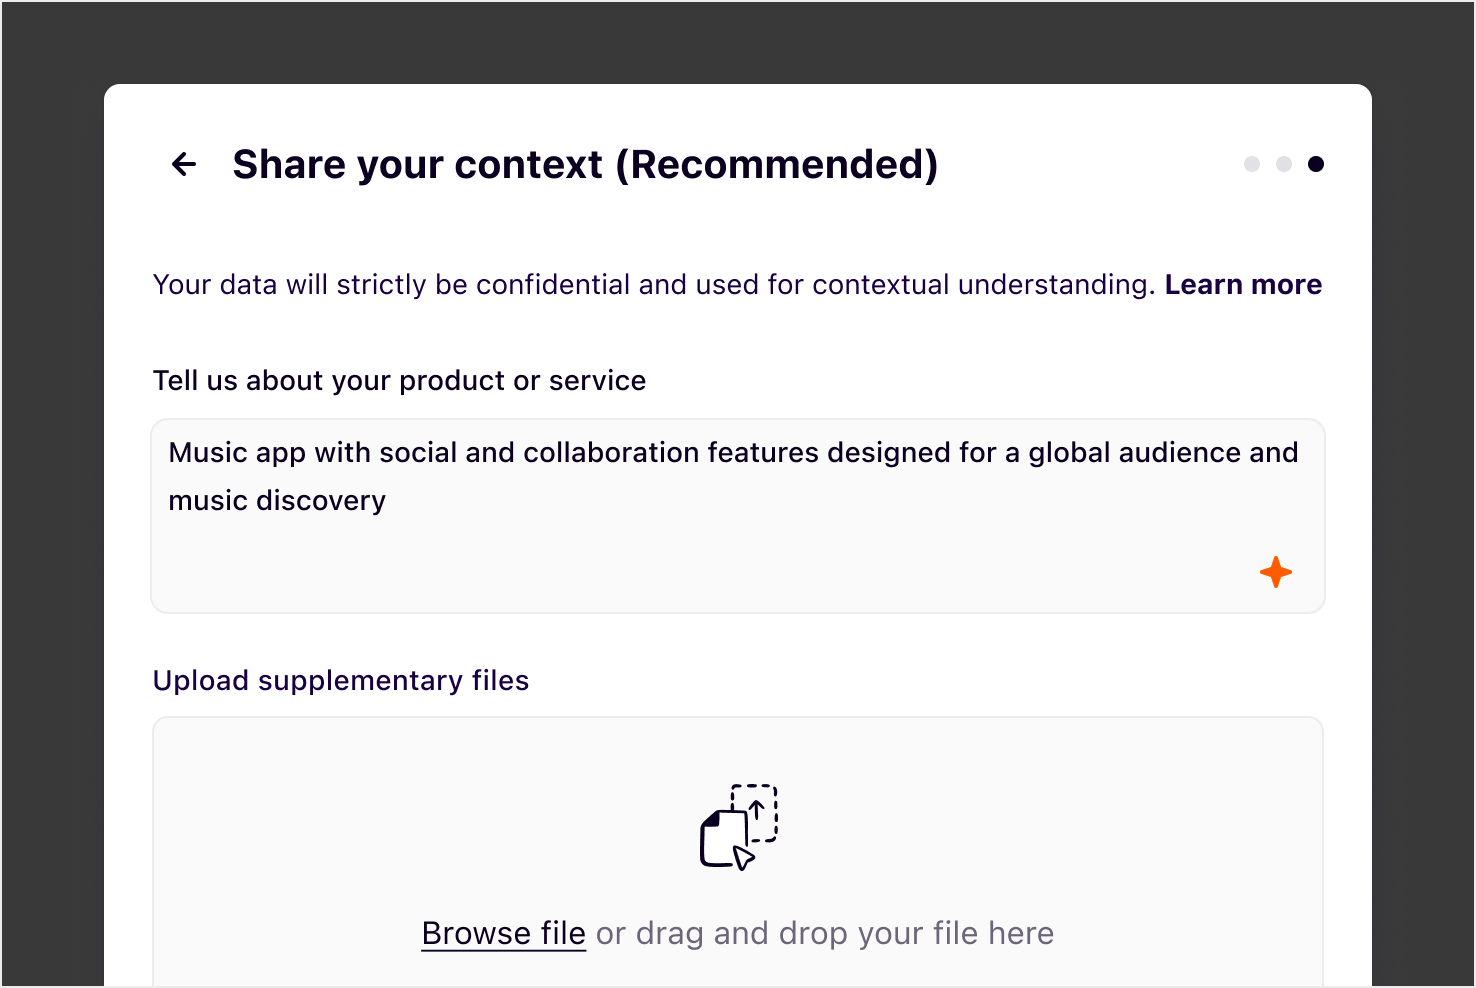Click the file upload illustration icon
Image resolution: width=1476 pixels, height=988 pixels.
tap(739, 827)
